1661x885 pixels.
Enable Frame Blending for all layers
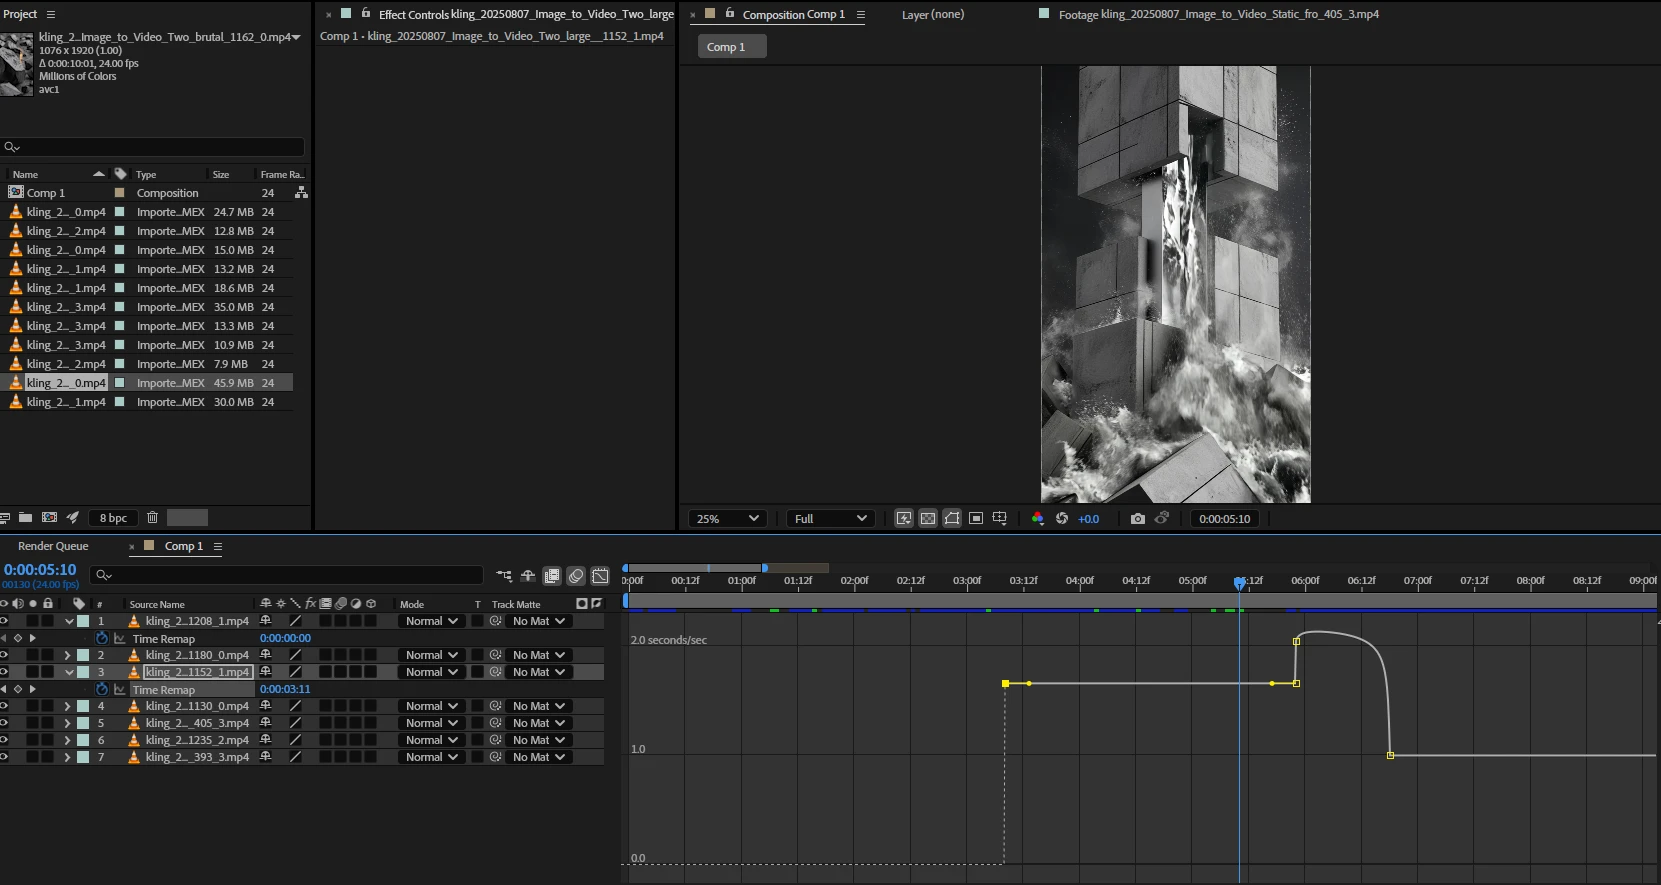click(552, 576)
